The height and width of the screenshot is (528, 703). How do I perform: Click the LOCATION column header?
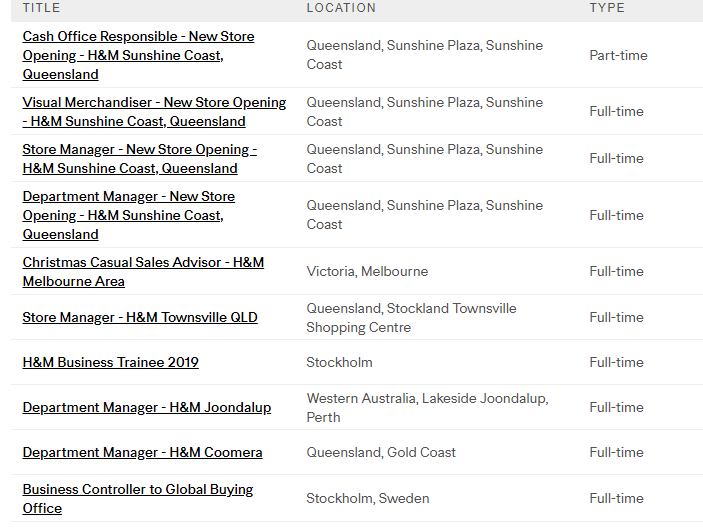pos(341,8)
